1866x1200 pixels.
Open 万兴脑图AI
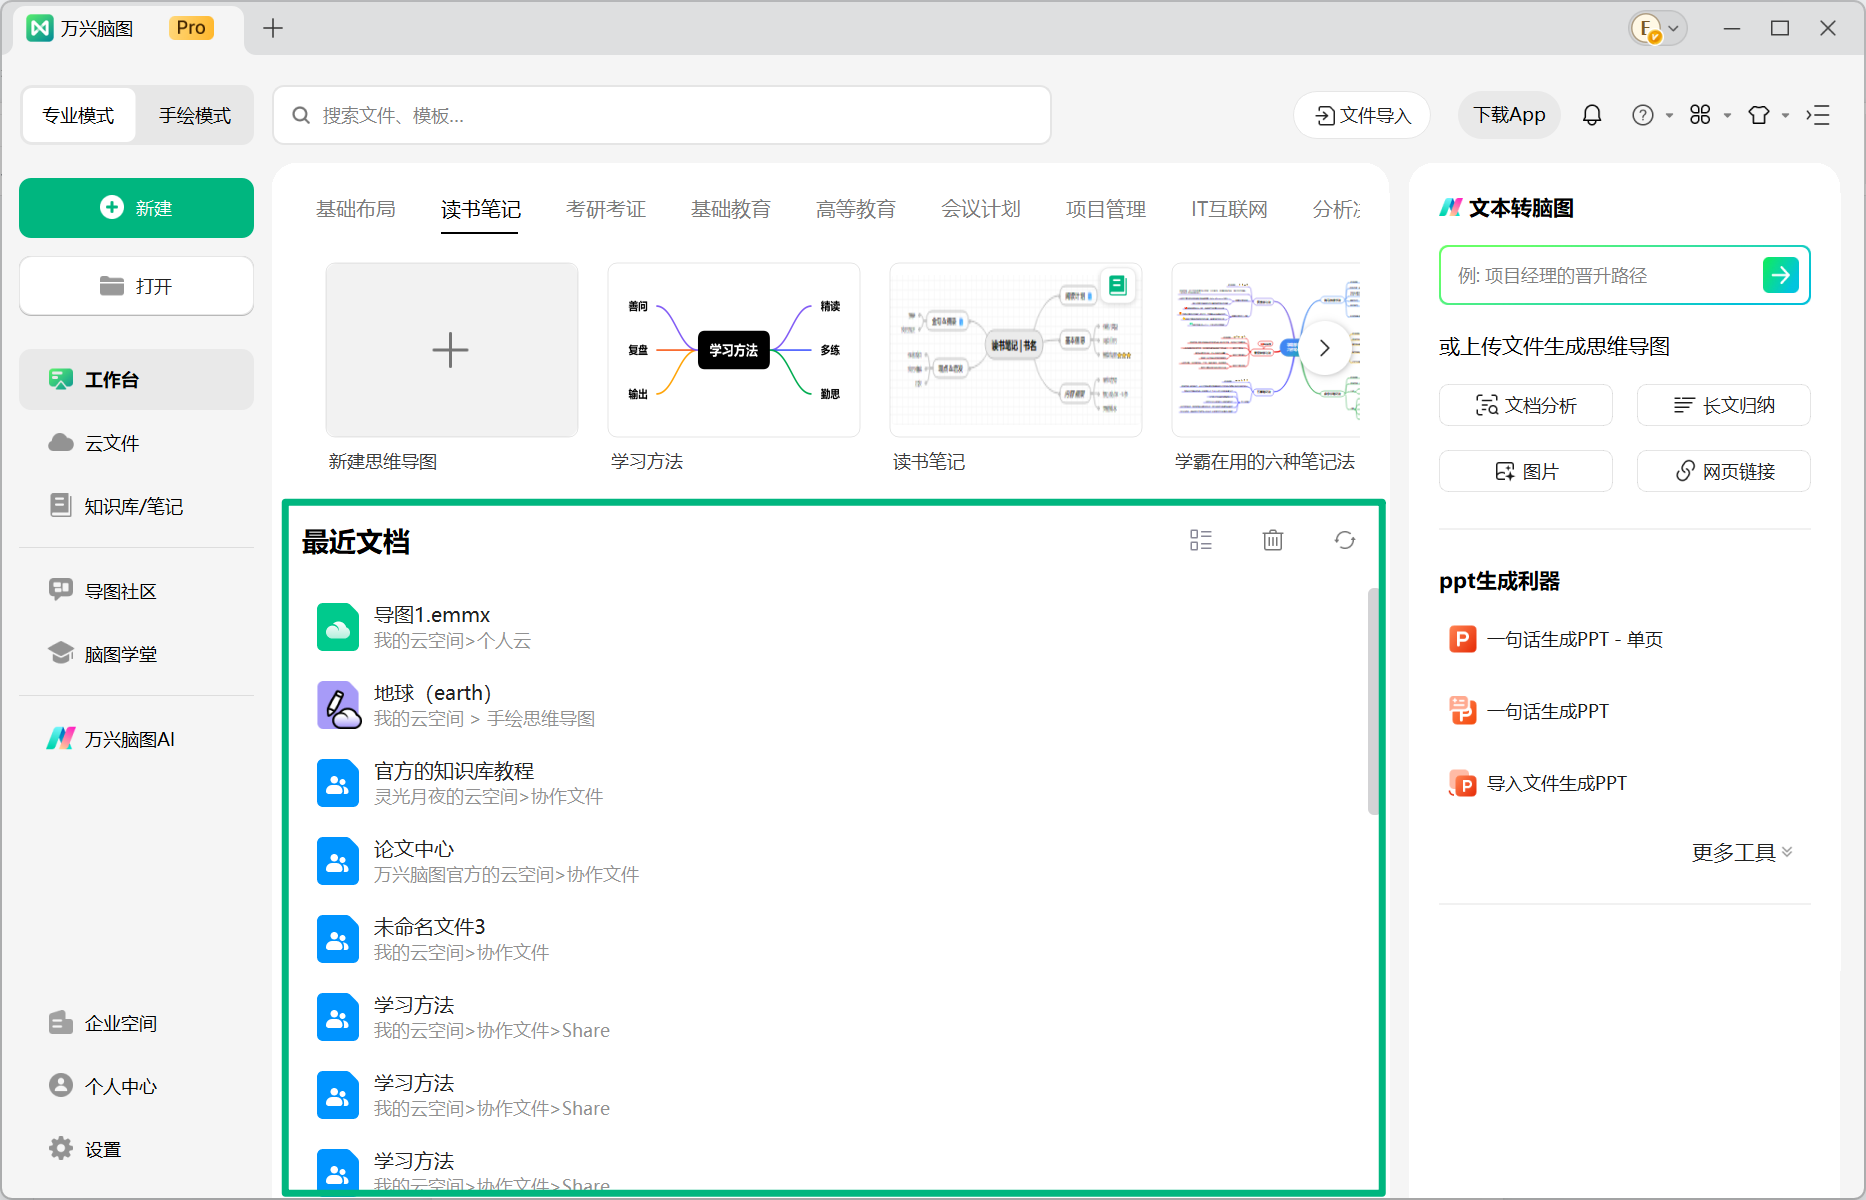[136, 739]
